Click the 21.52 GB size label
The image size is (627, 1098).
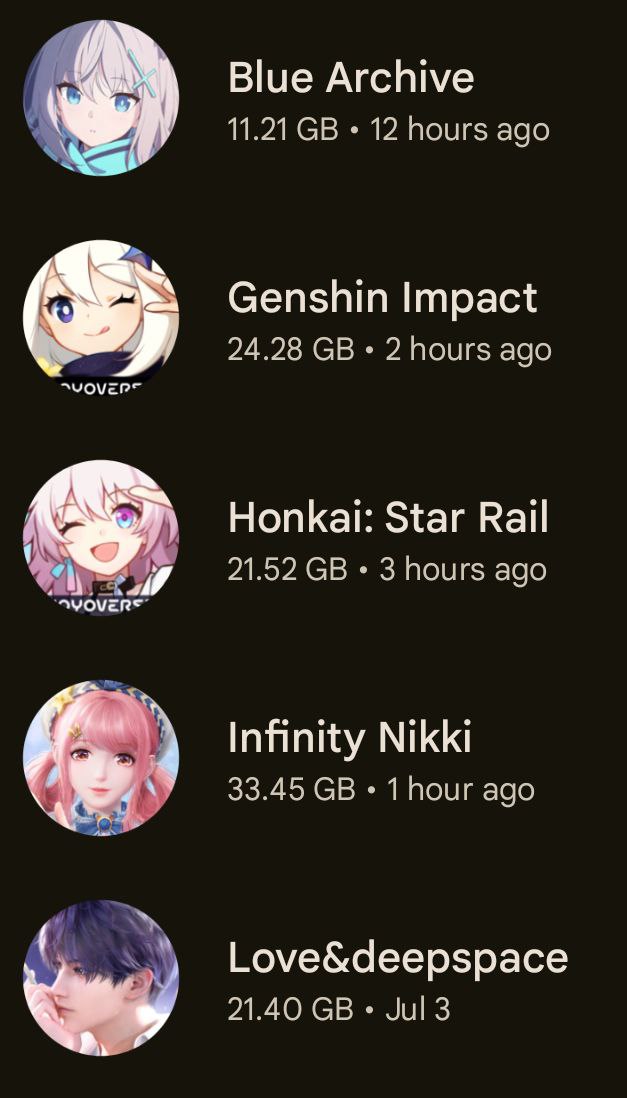pyautogui.click(x=287, y=569)
